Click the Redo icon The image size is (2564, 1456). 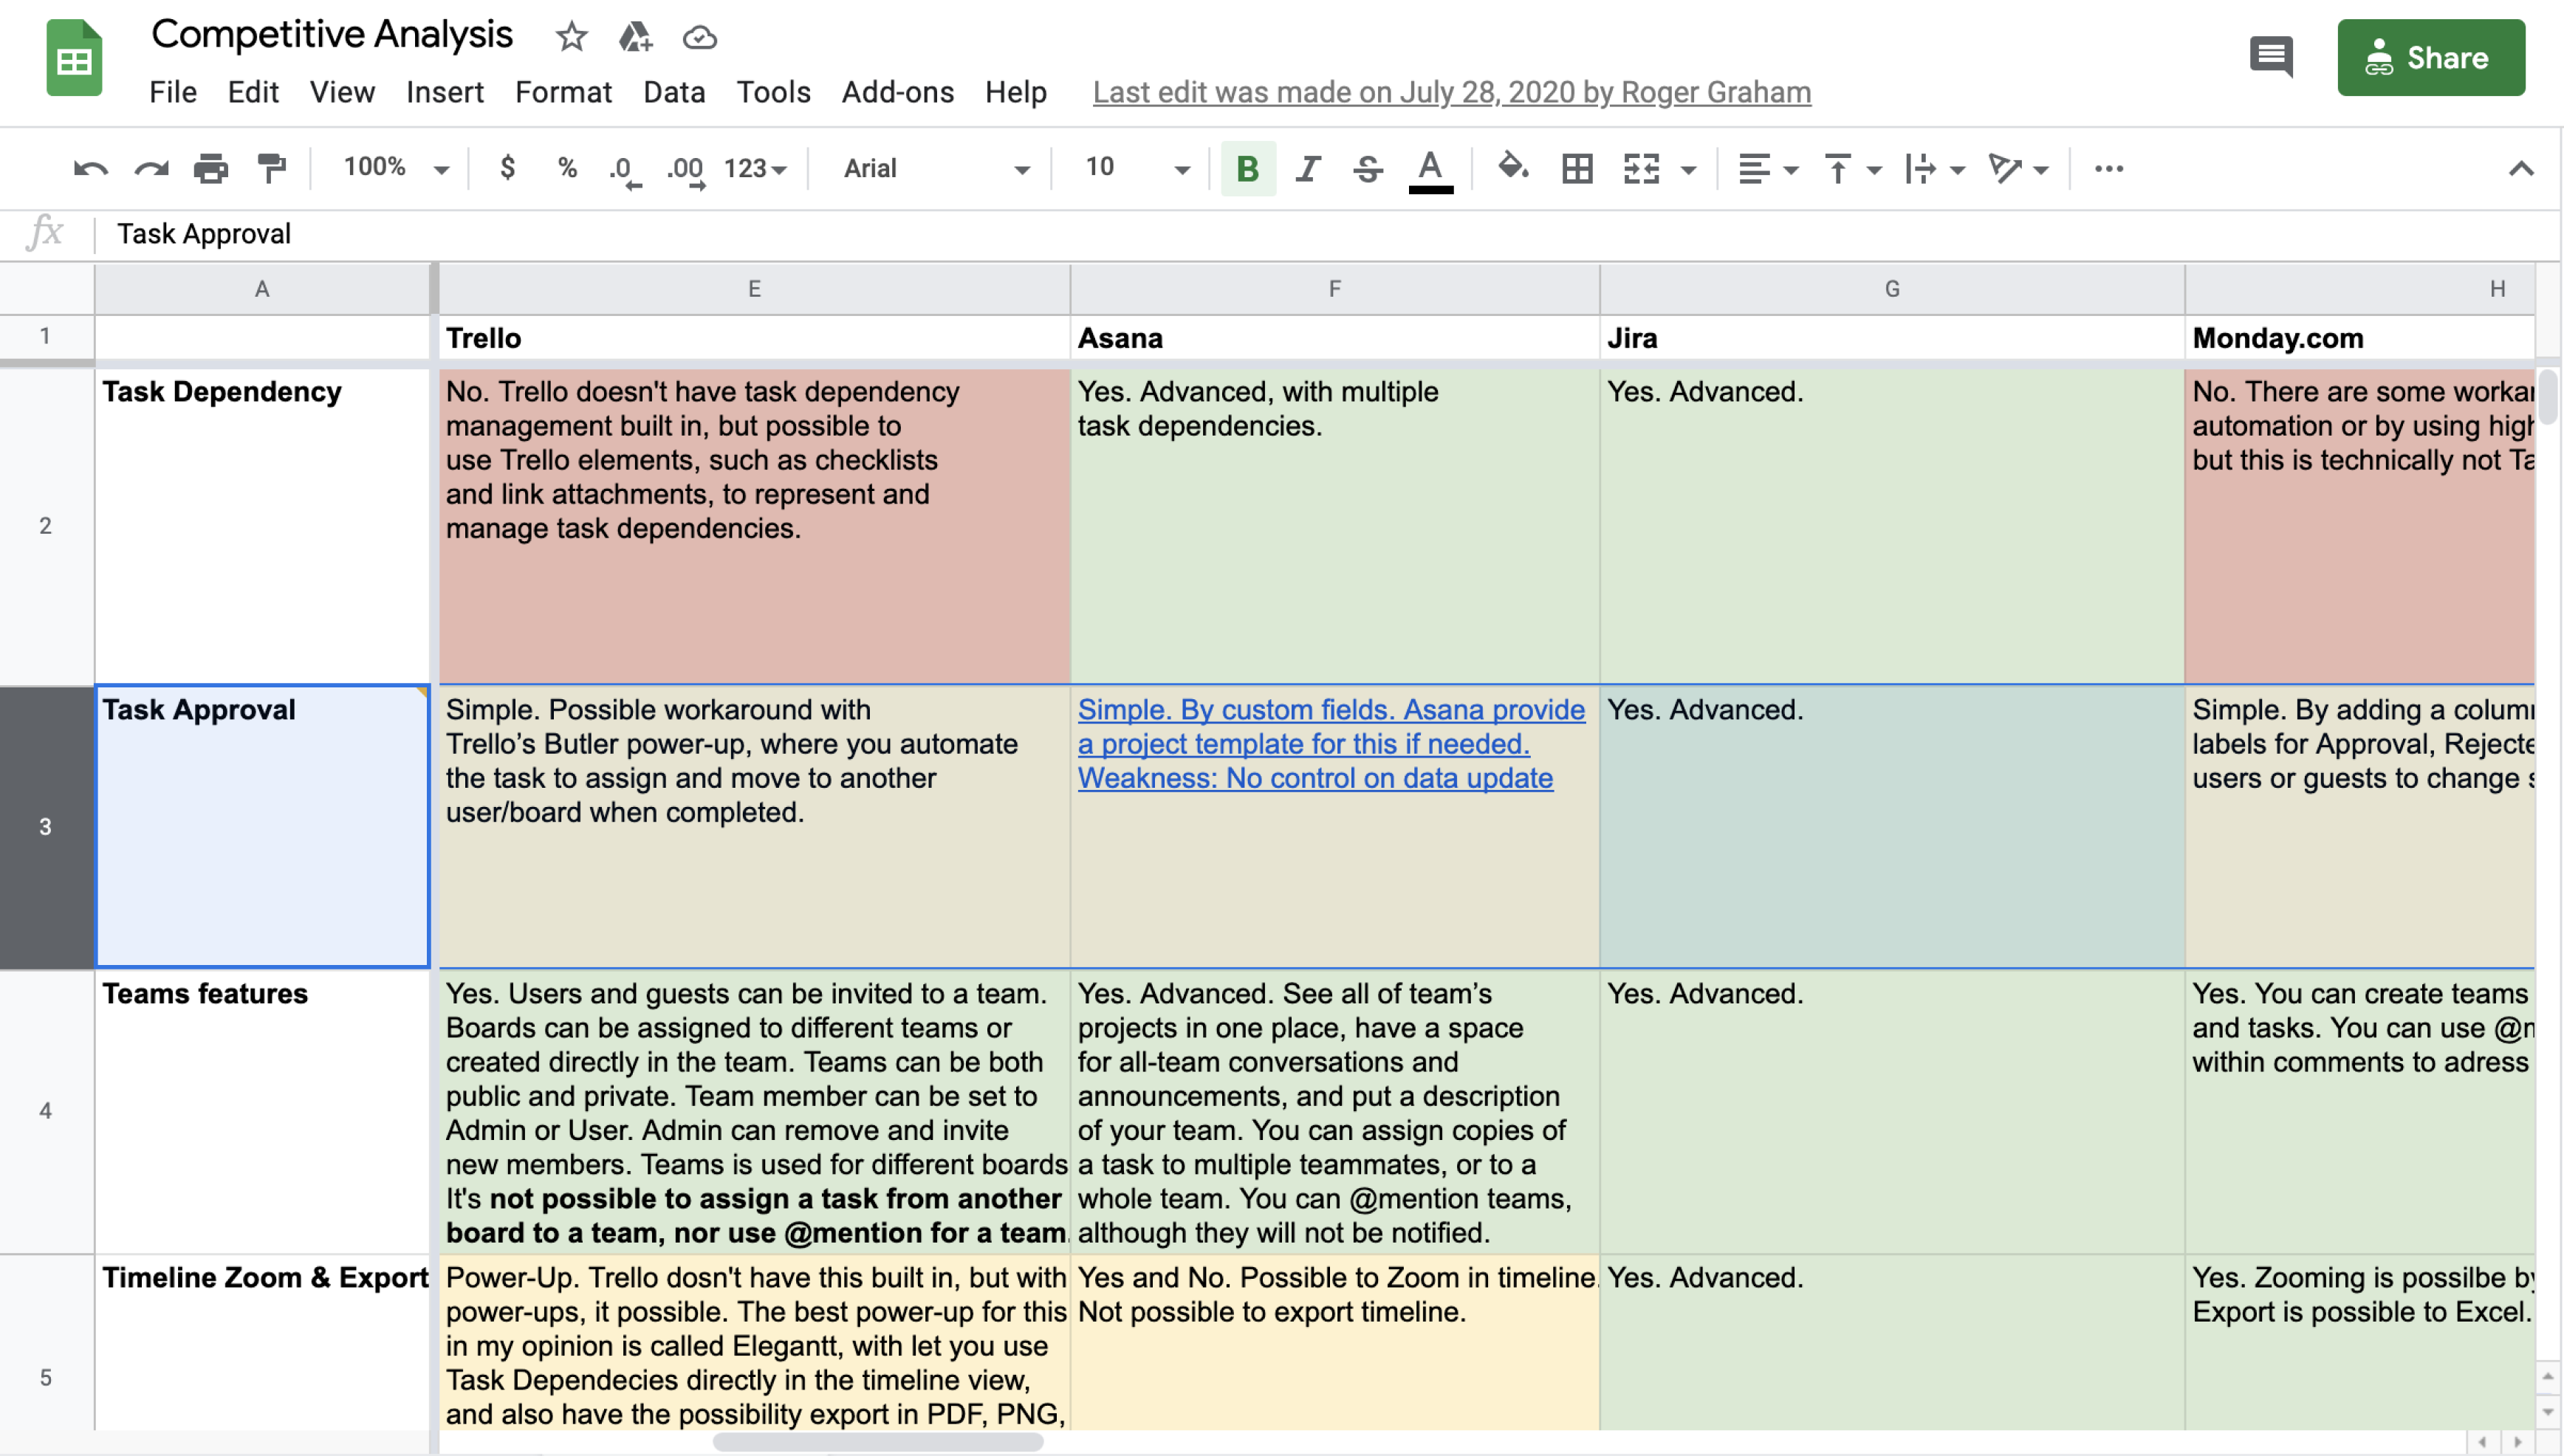click(151, 168)
